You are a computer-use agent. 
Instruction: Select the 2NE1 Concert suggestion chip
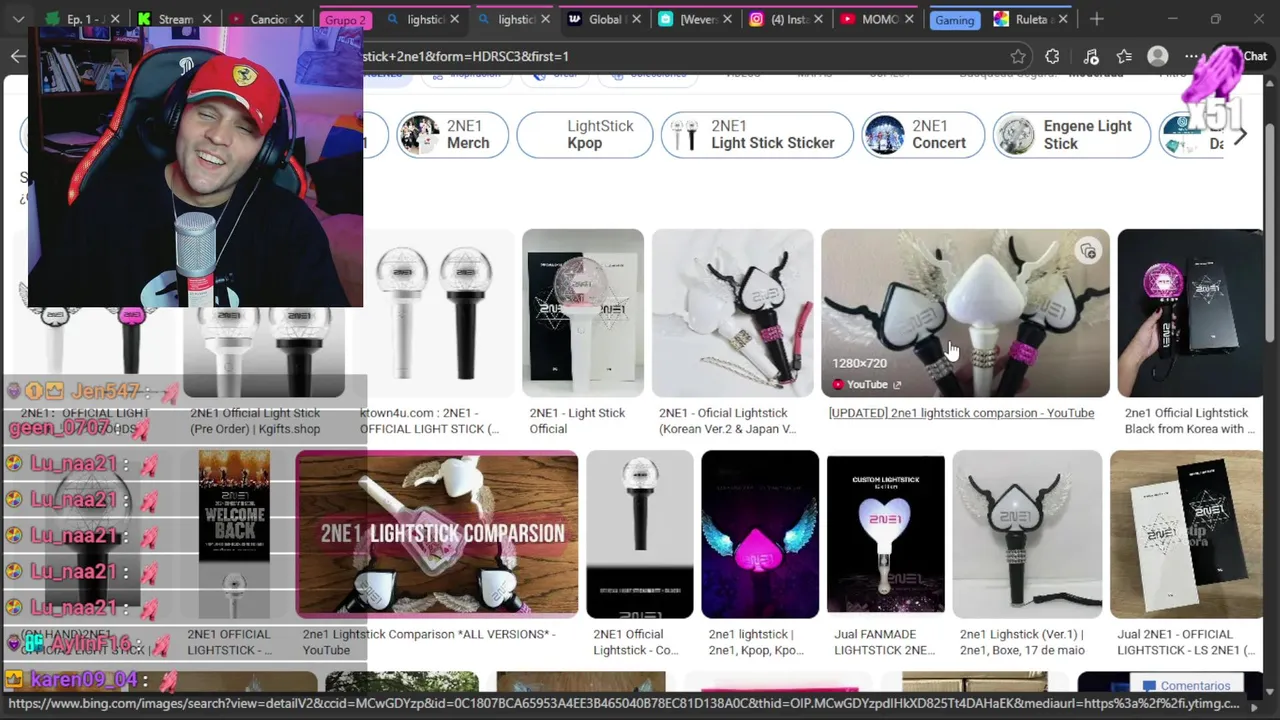pyautogui.click(x=923, y=134)
